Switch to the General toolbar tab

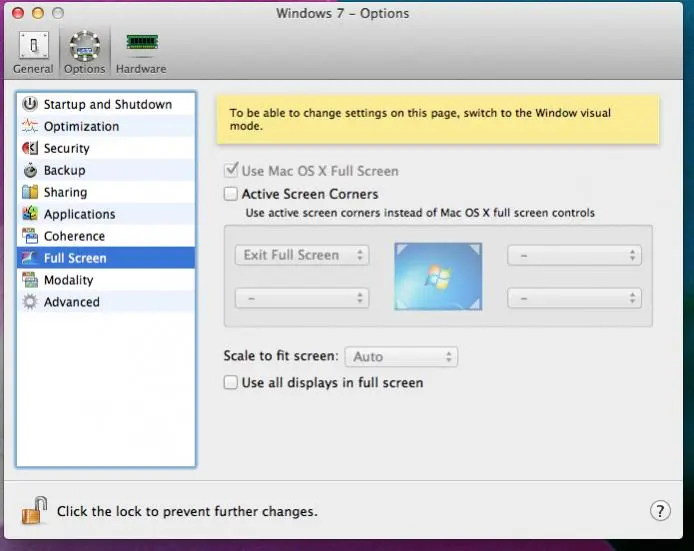point(33,51)
